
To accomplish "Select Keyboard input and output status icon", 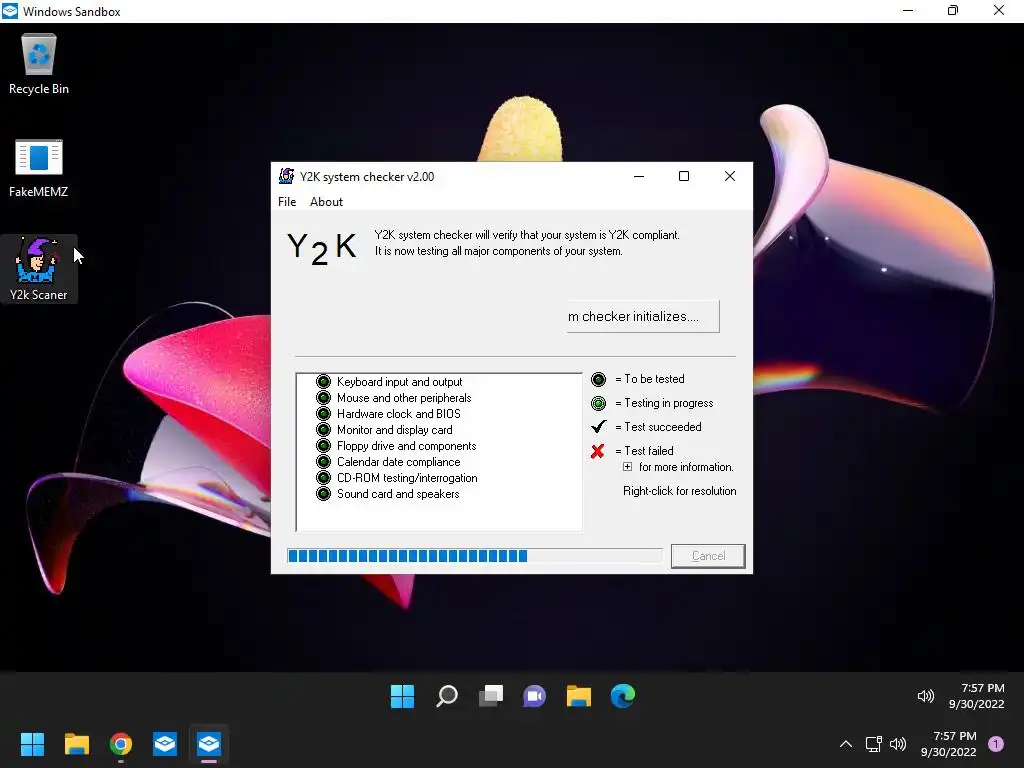I will [323, 381].
